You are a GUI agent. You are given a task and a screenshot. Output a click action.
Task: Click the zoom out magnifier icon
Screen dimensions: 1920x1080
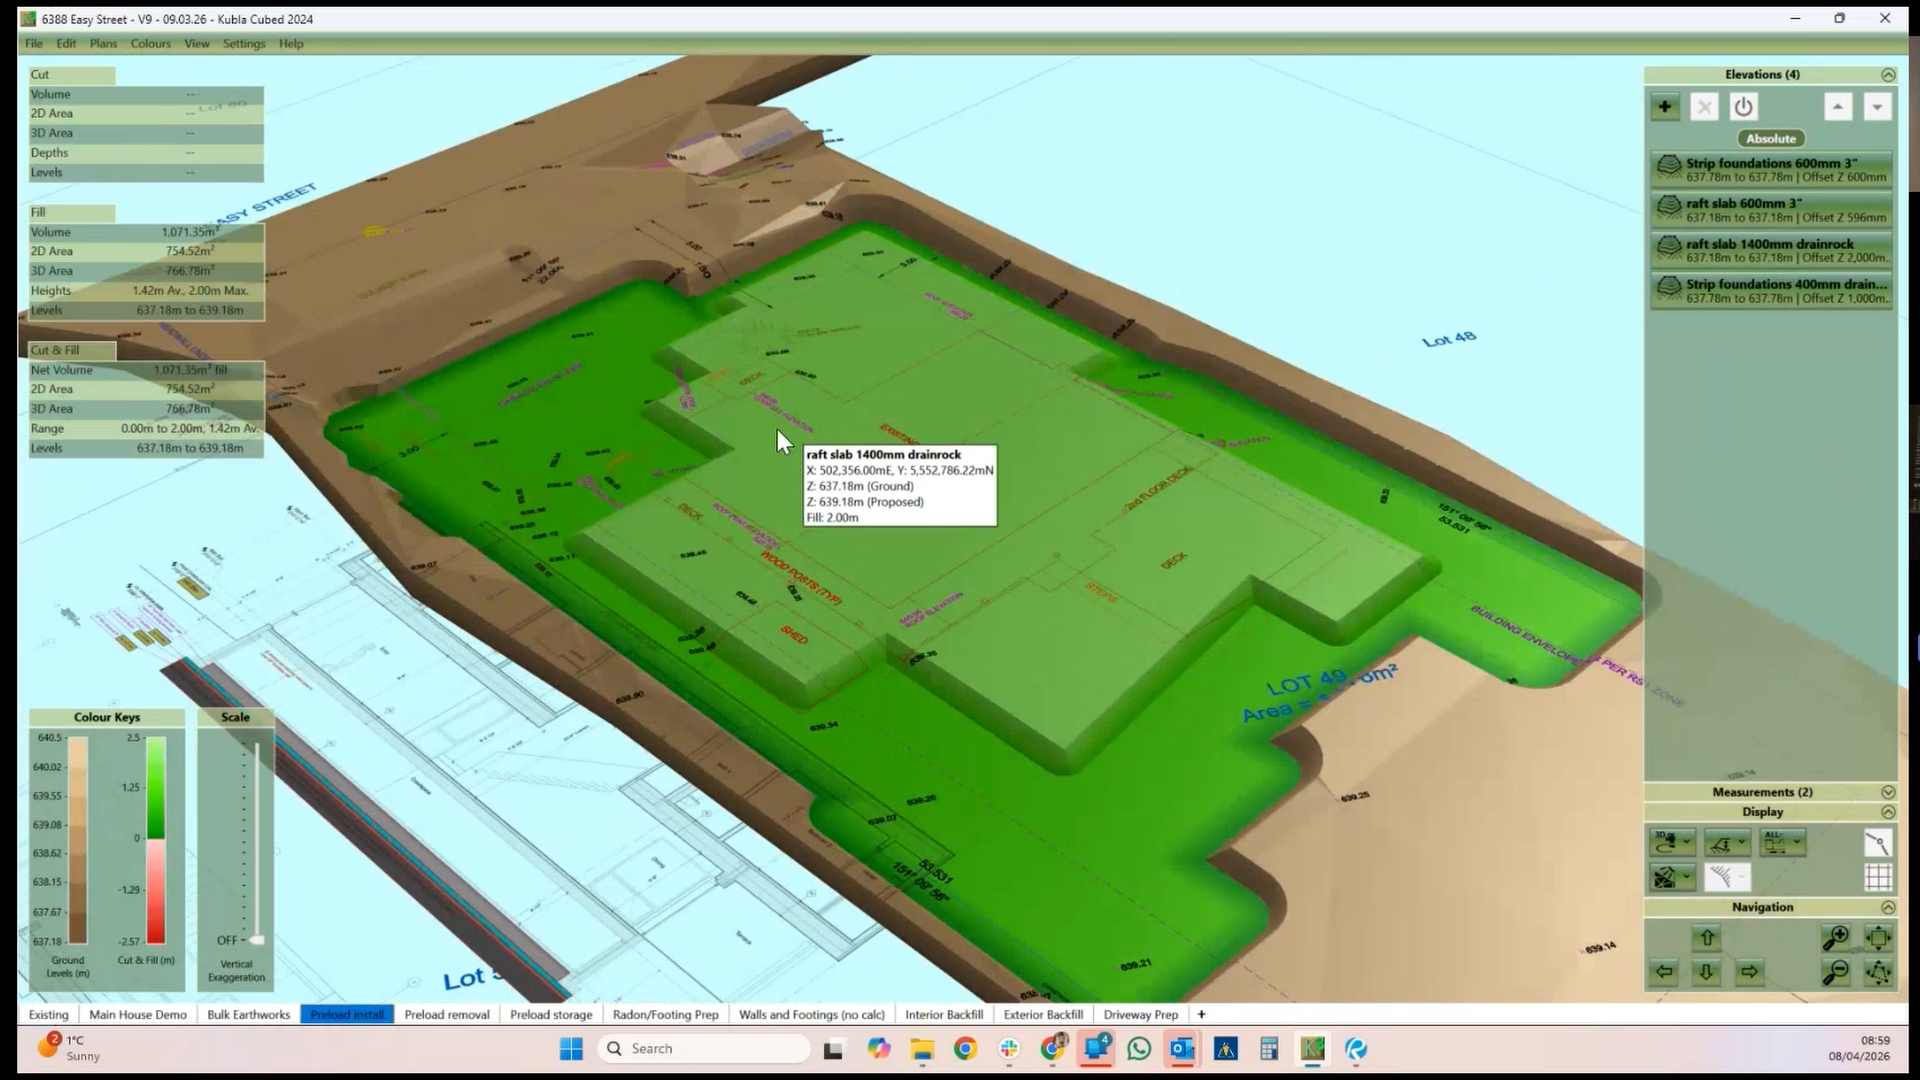[x=1835, y=972]
